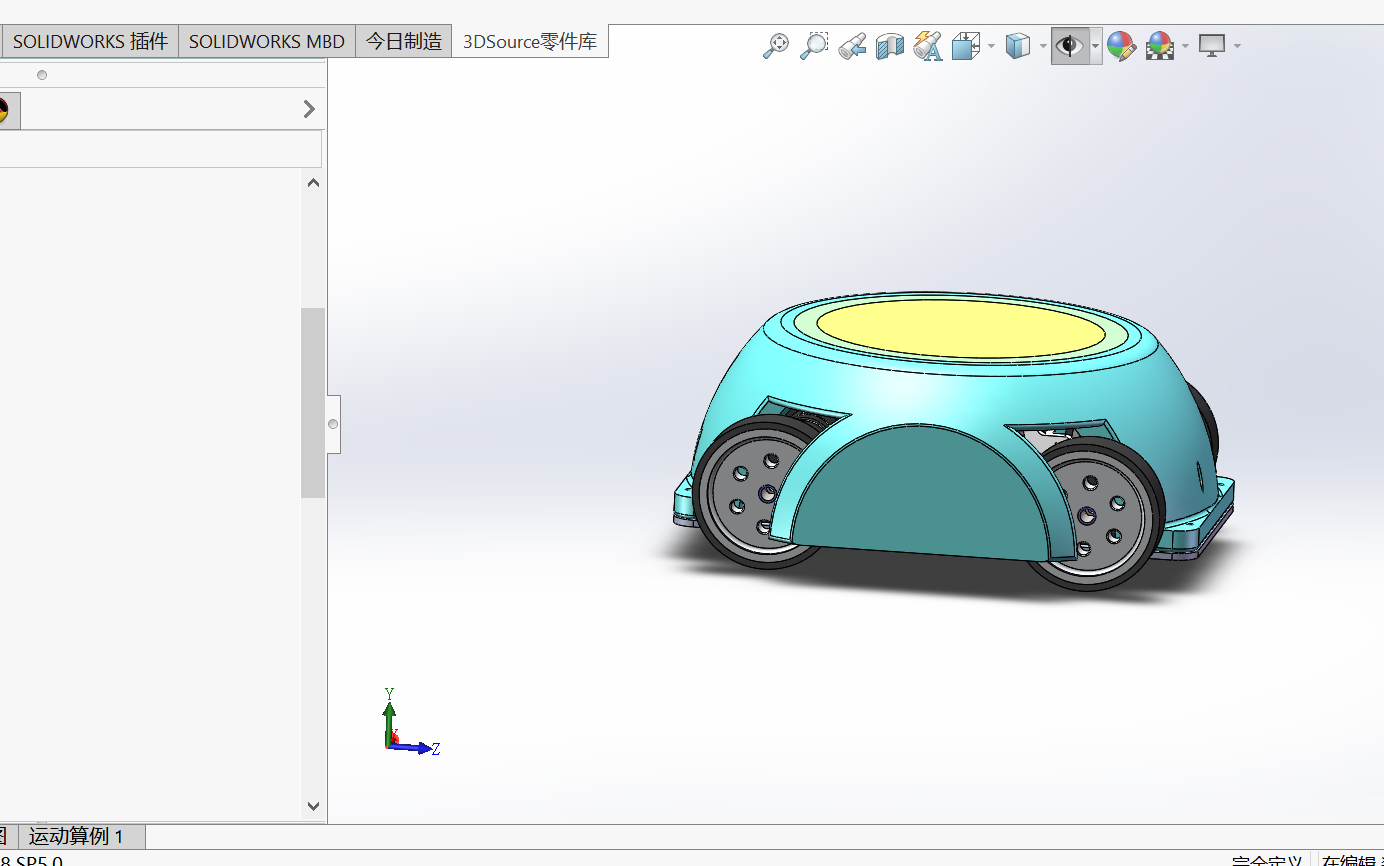The width and height of the screenshot is (1384, 866).
Task: Open the View Settings dropdown arrow
Action: [1238, 46]
